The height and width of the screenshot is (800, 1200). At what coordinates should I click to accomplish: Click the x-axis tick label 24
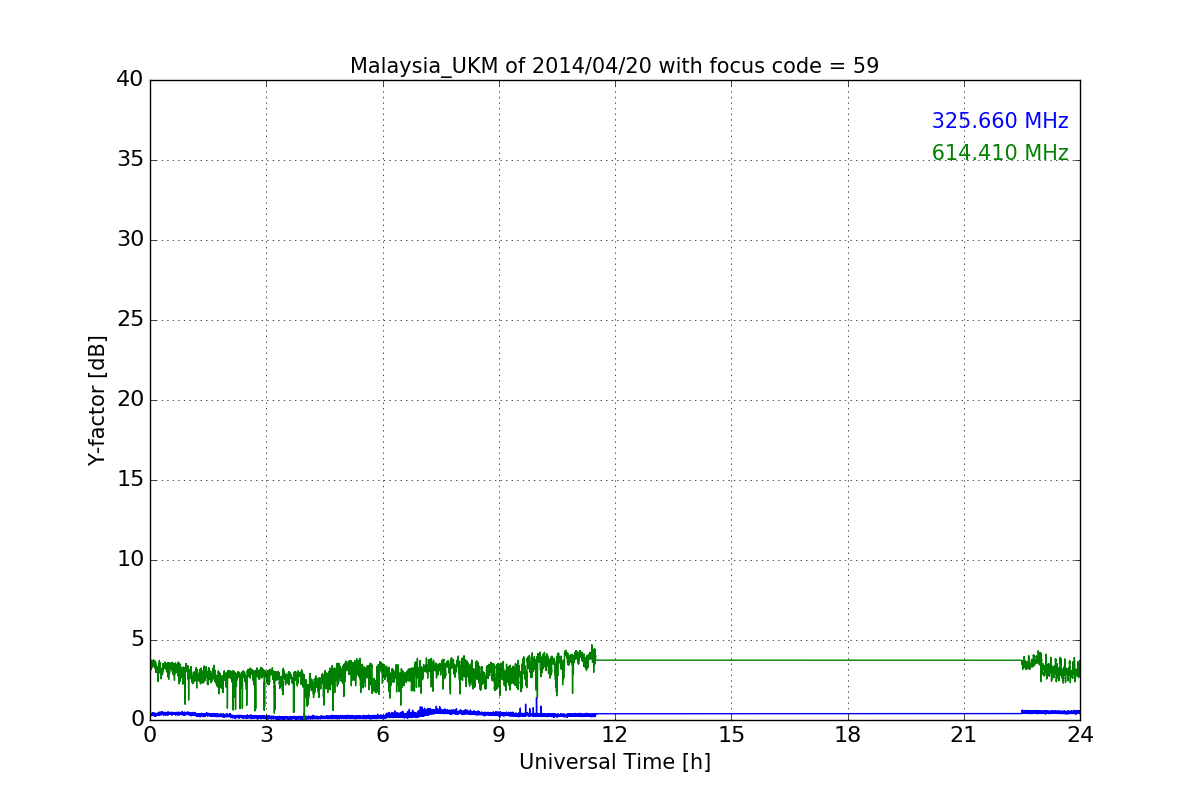[x=1080, y=734]
